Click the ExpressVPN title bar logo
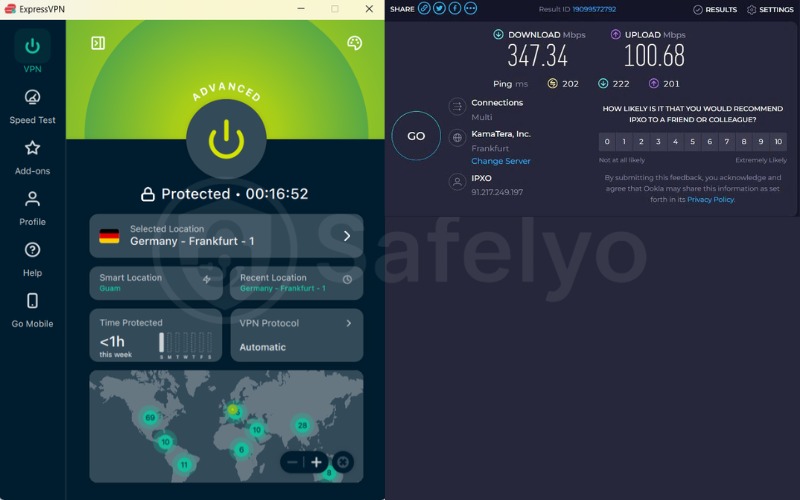Screen dimensions: 800x500 (10, 9)
